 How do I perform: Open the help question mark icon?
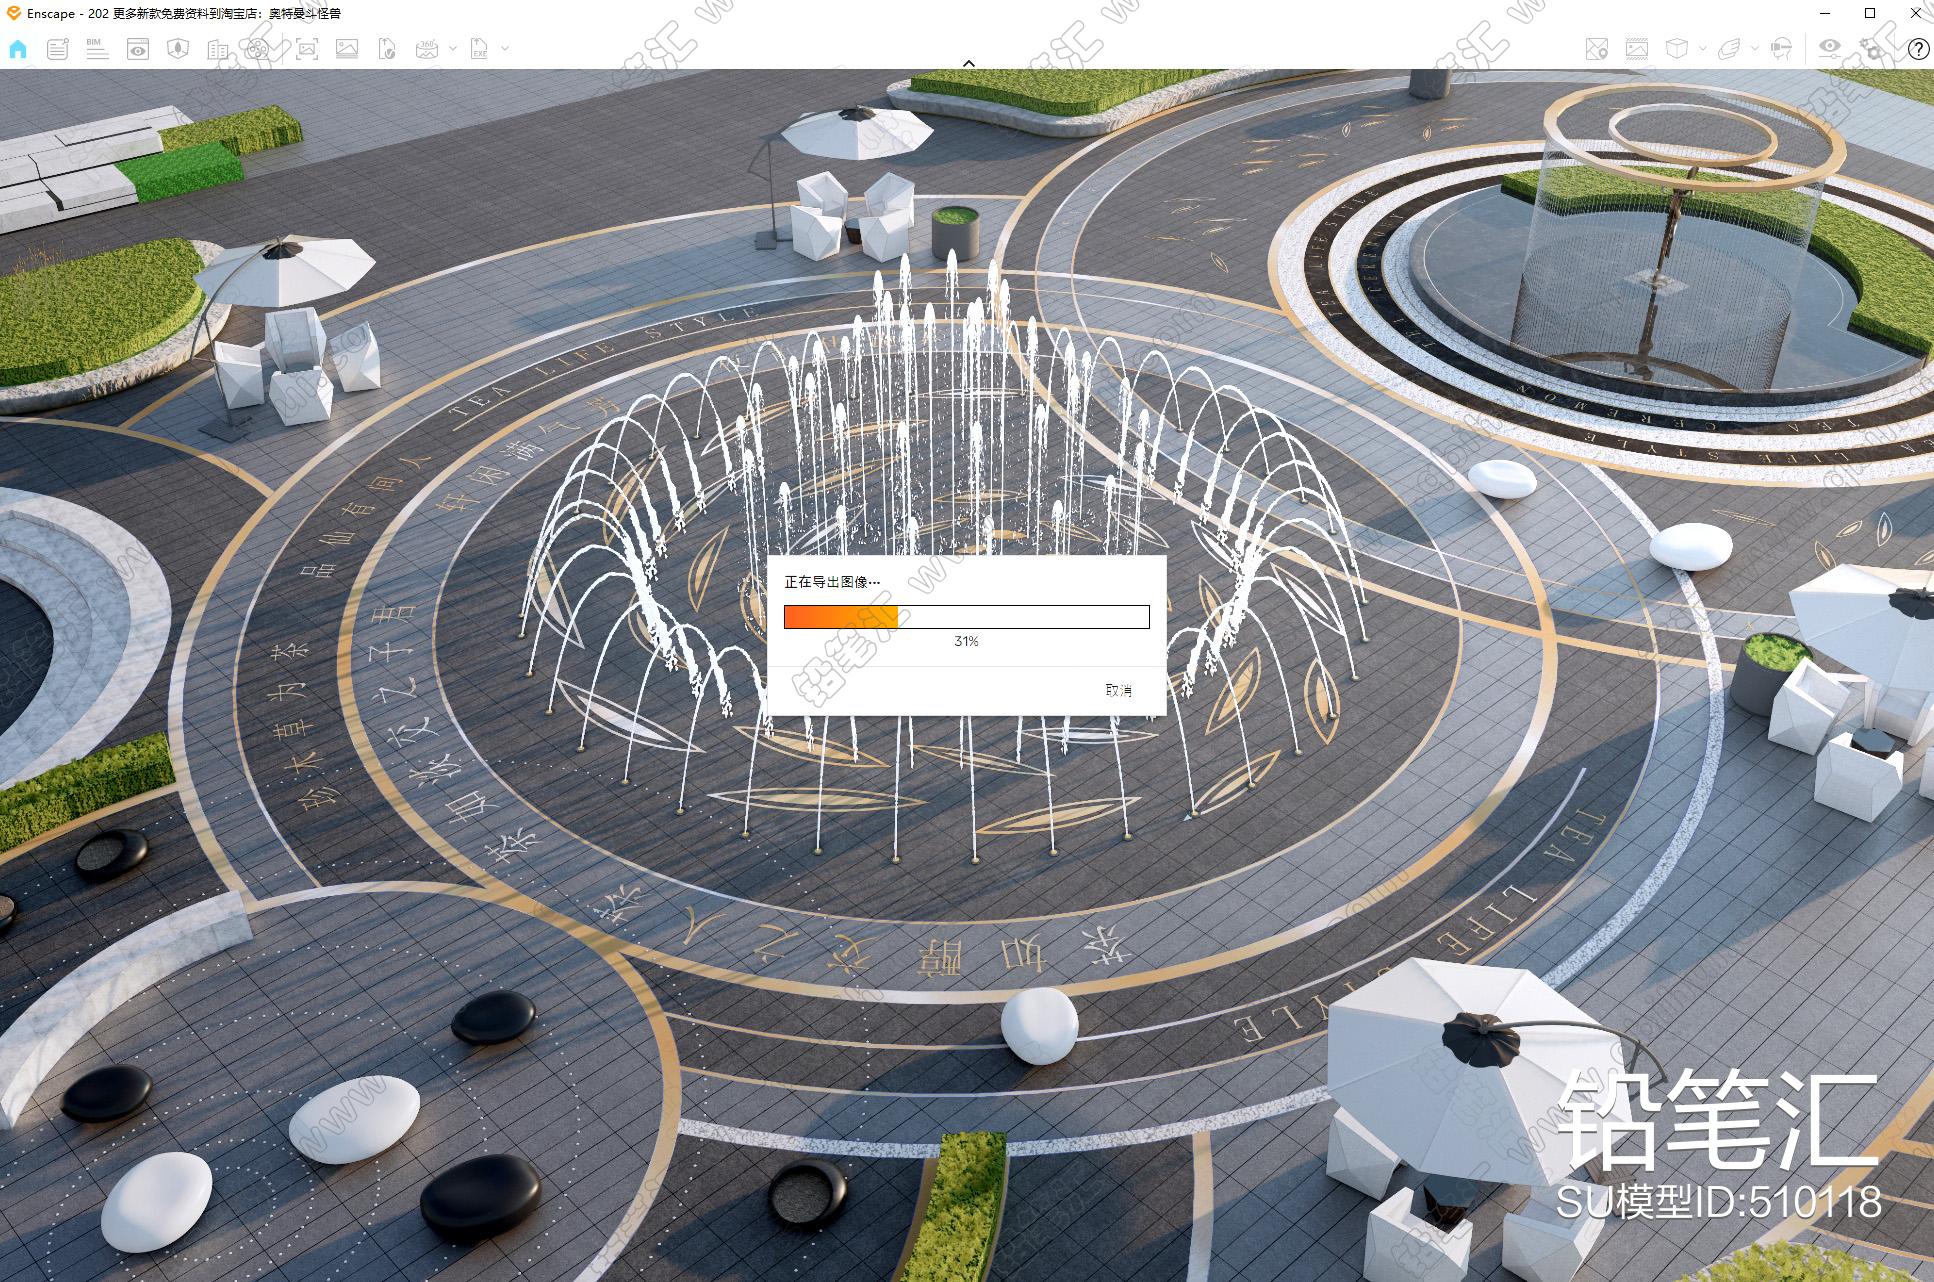pos(1918,49)
